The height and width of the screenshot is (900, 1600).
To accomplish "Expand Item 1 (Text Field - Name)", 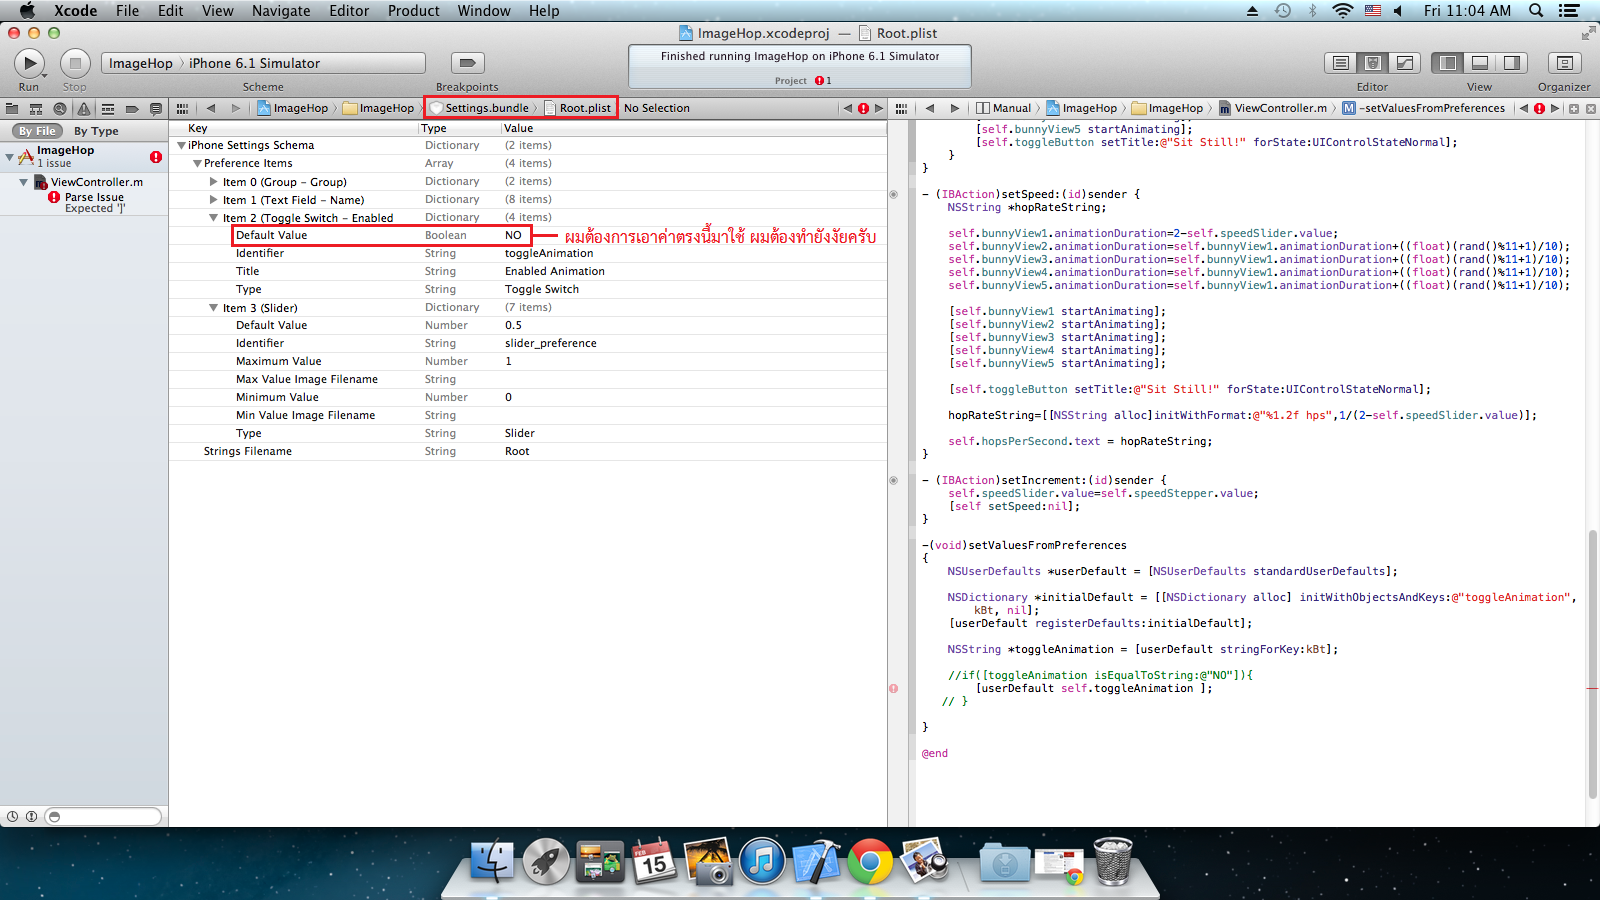I will 213,200.
